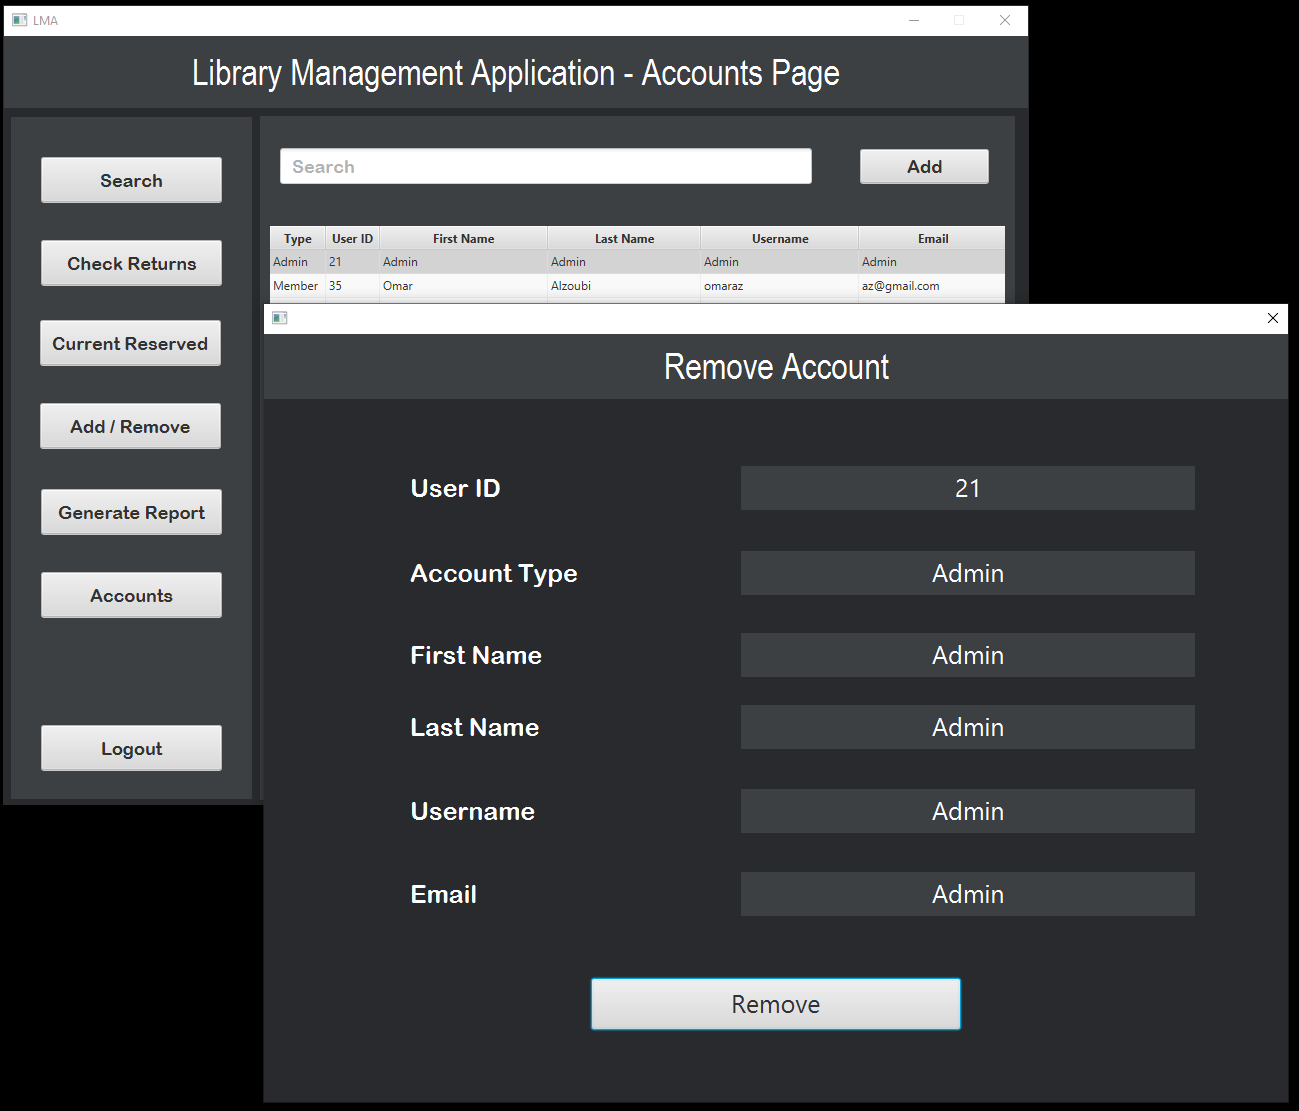The width and height of the screenshot is (1299, 1111).
Task: Click the Username field in dialog
Action: pos(967,811)
